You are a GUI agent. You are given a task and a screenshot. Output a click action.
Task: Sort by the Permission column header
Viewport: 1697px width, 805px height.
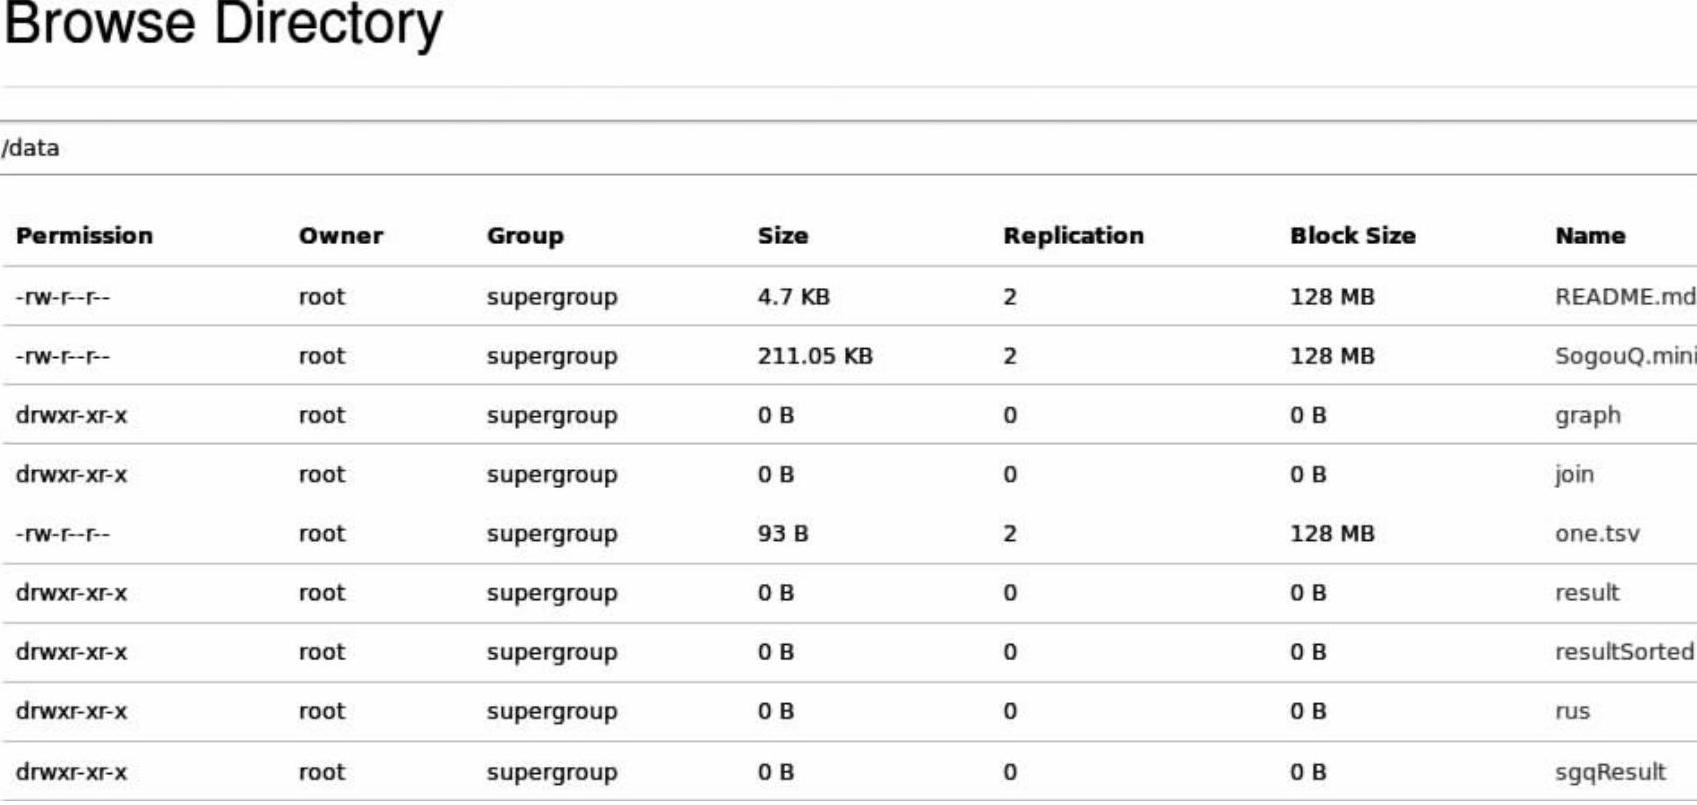click(84, 236)
